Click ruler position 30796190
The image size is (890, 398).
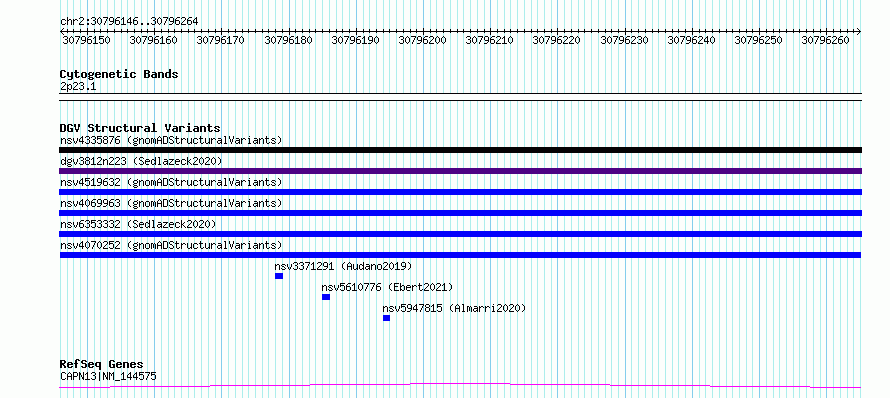point(355,40)
